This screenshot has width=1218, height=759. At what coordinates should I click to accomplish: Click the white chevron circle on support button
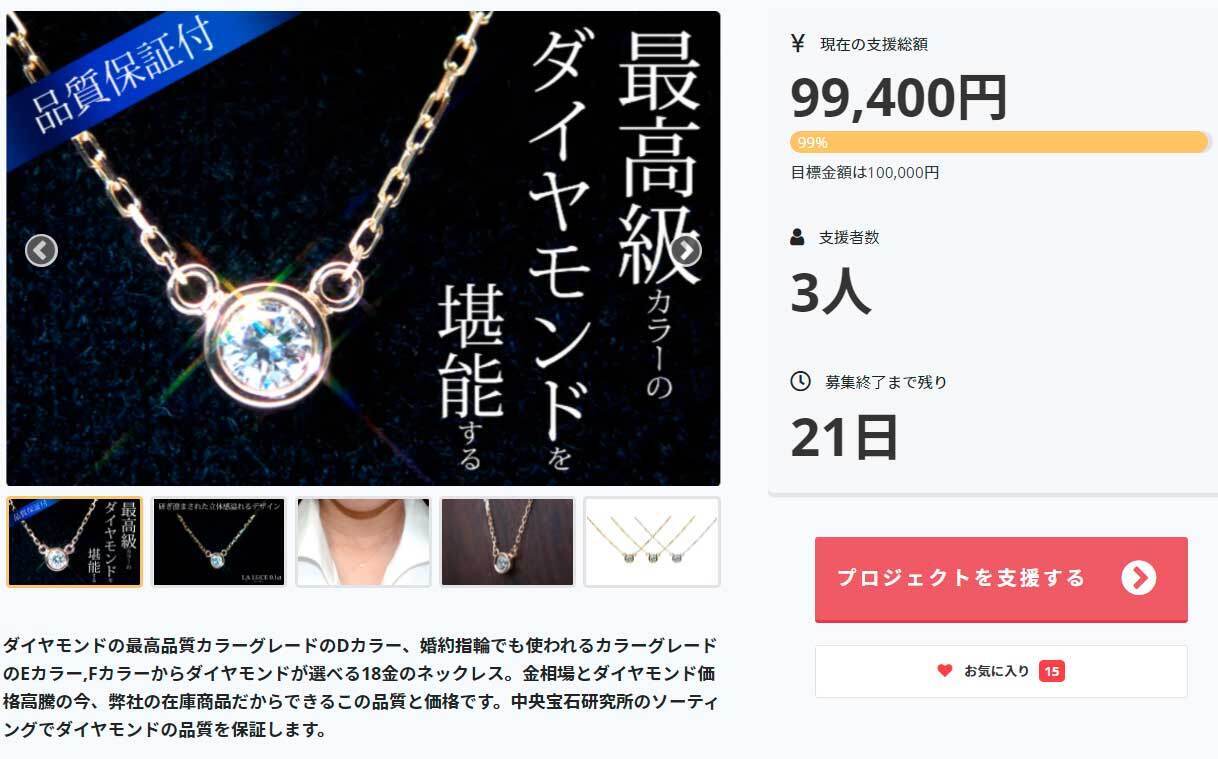click(1138, 578)
